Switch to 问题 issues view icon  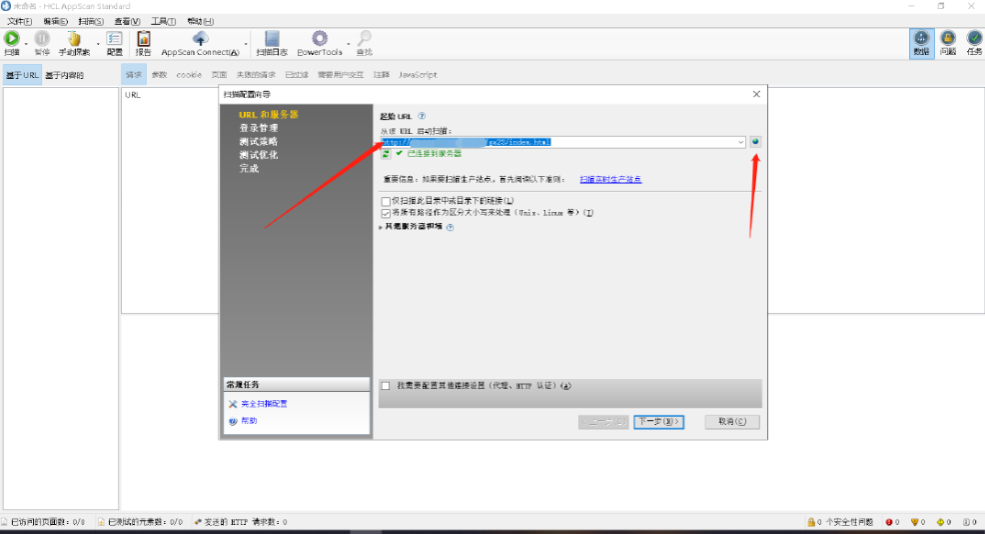[948, 38]
